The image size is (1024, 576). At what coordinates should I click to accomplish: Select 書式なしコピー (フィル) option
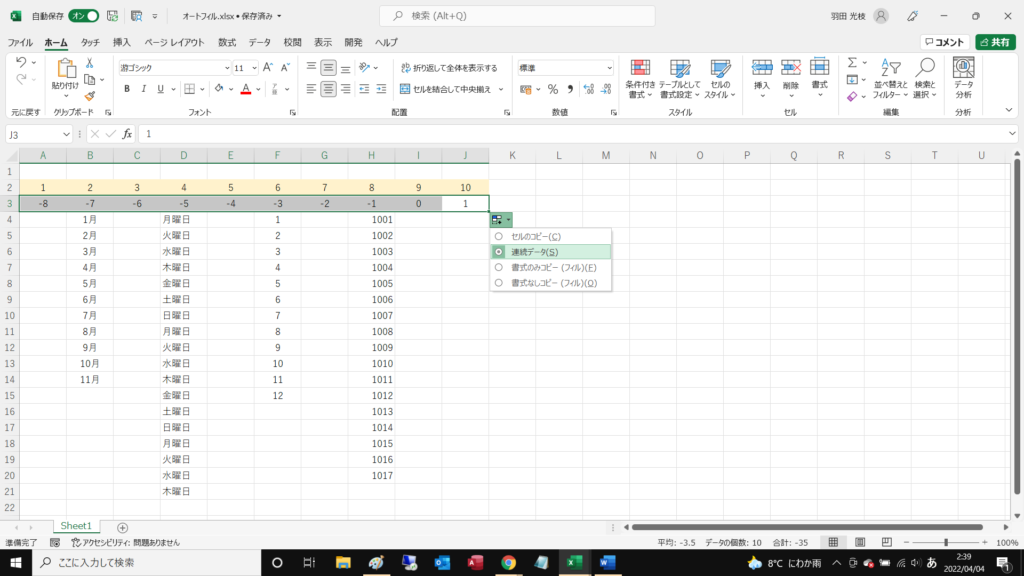point(551,283)
